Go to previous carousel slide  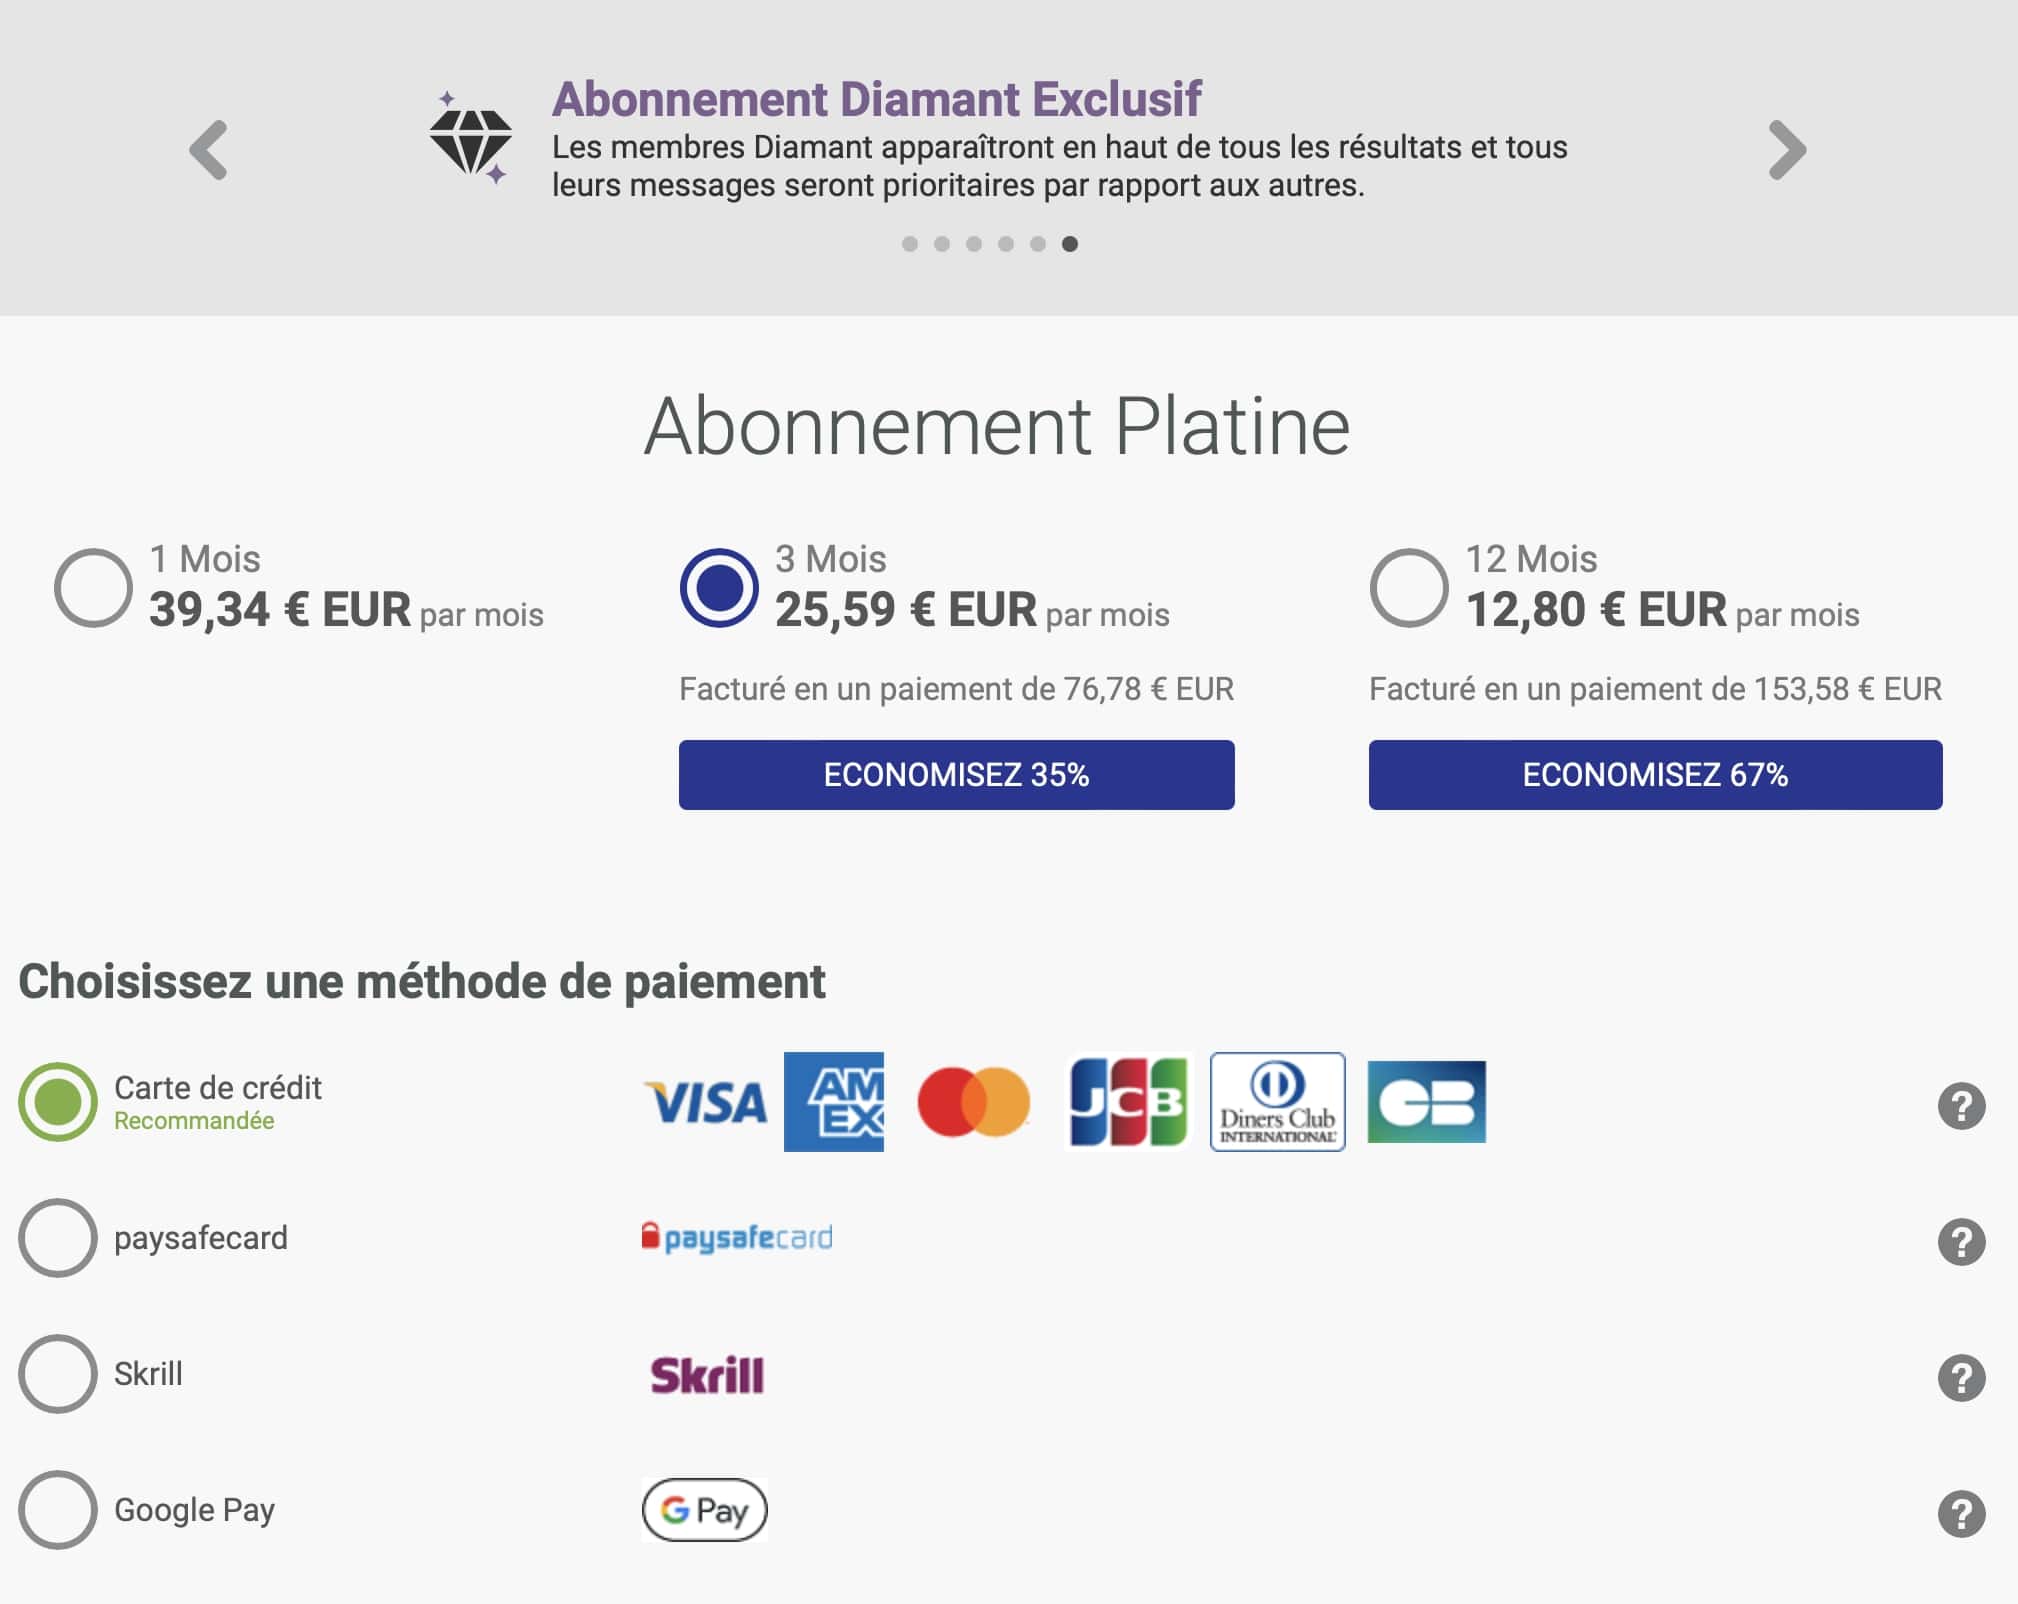pyautogui.click(x=209, y=150)
